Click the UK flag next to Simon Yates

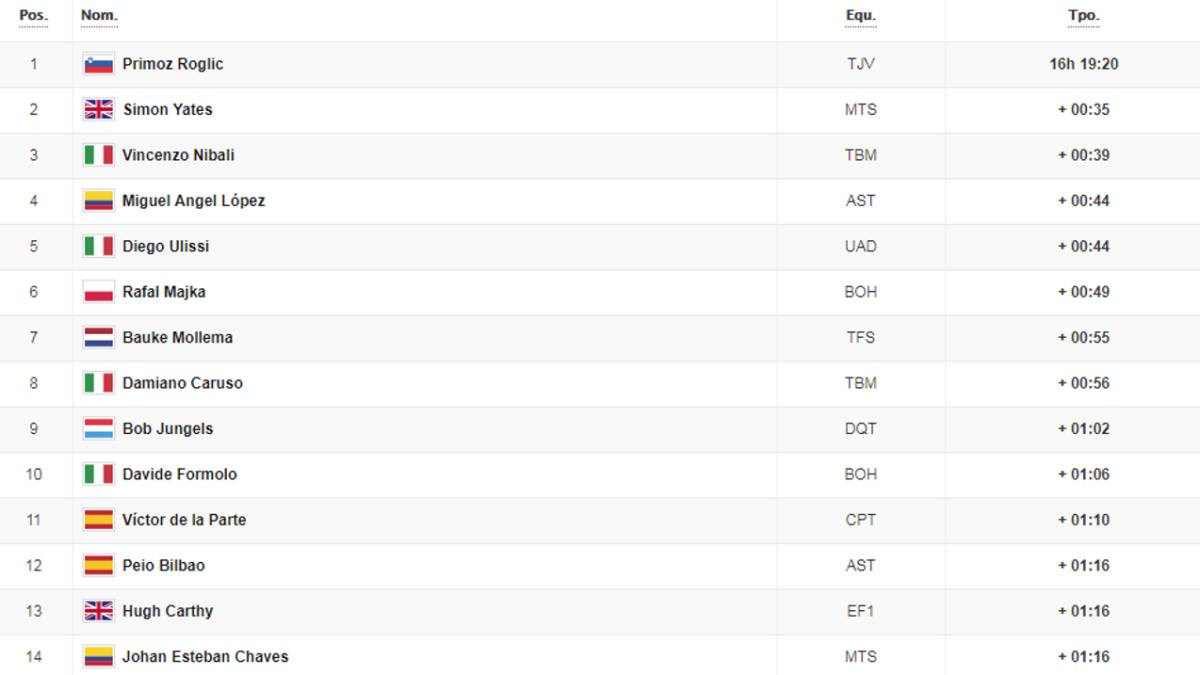tap(98, 110)
